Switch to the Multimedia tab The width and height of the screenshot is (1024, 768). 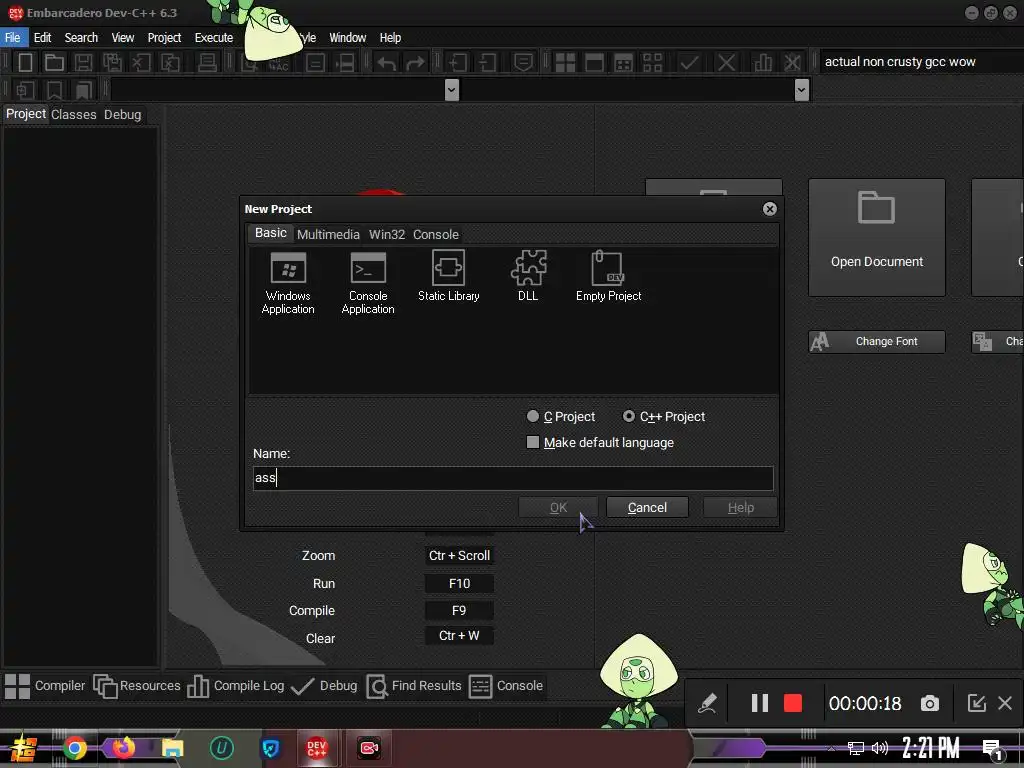point(328,234)
